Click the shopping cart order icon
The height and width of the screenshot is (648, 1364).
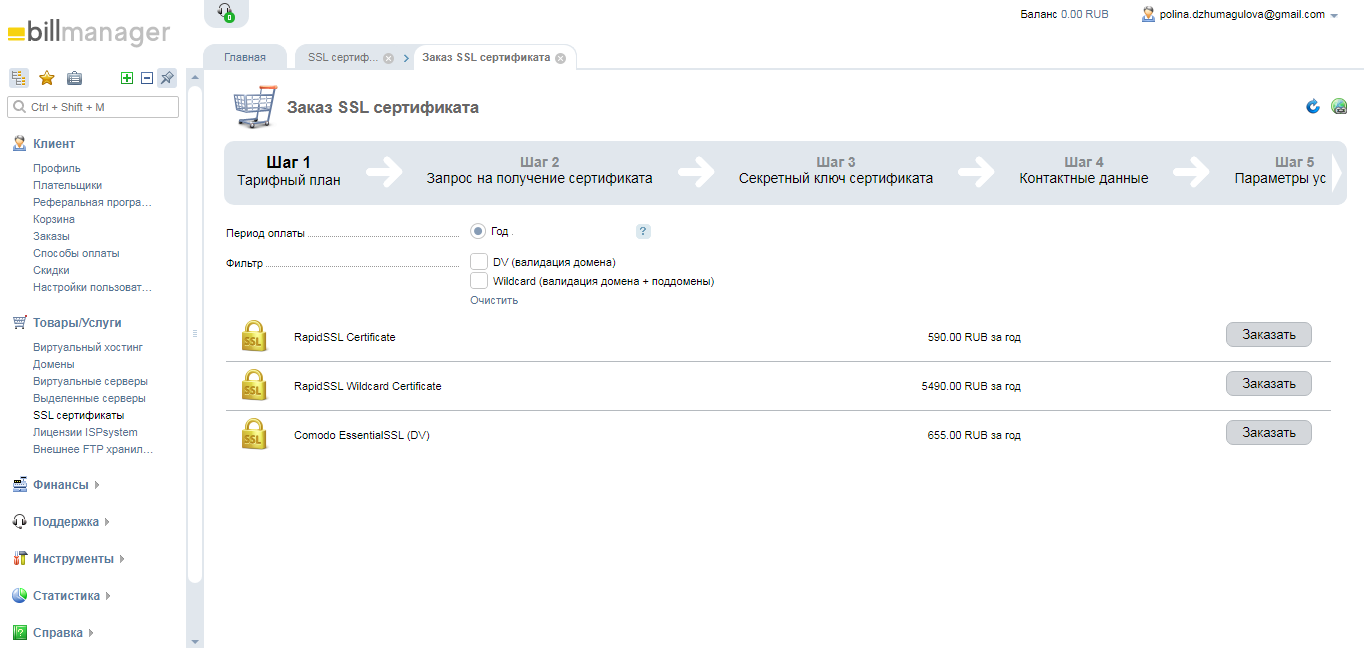254,107
